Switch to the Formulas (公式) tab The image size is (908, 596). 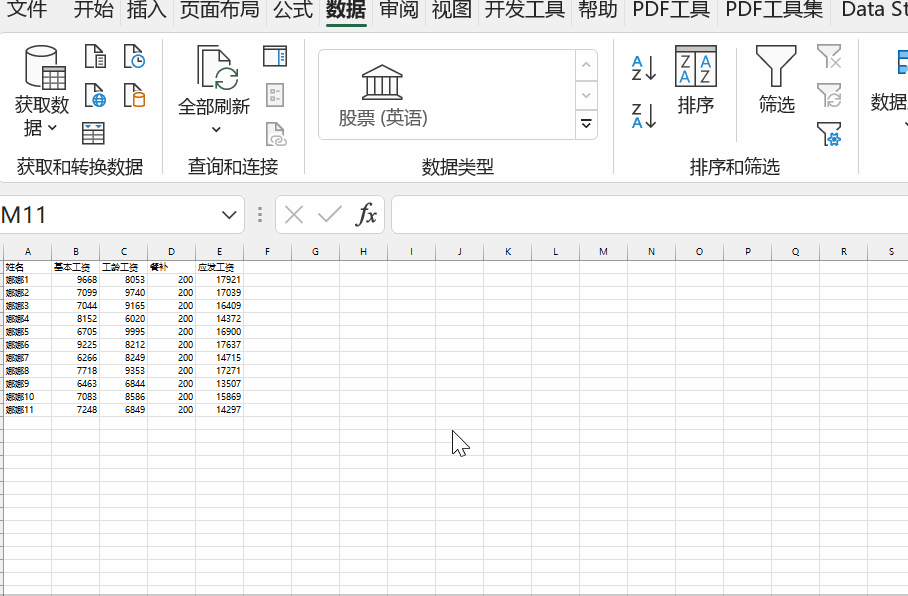(x=293, y=9)
